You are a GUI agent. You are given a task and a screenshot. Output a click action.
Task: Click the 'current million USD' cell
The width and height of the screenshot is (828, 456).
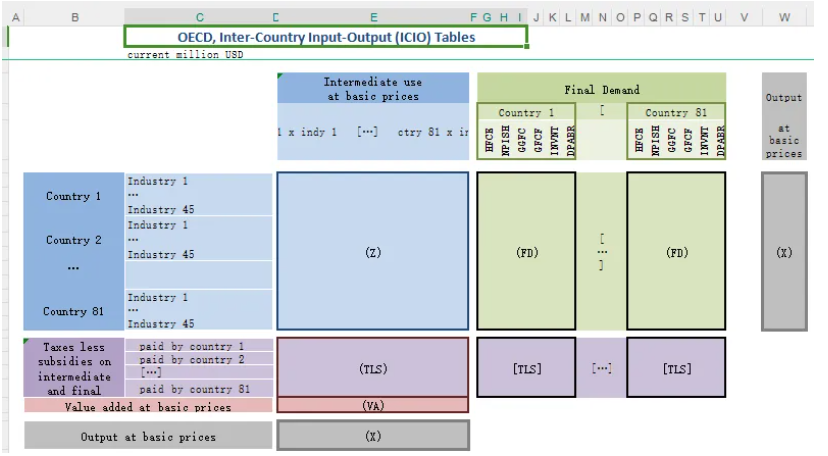point(185,54)
